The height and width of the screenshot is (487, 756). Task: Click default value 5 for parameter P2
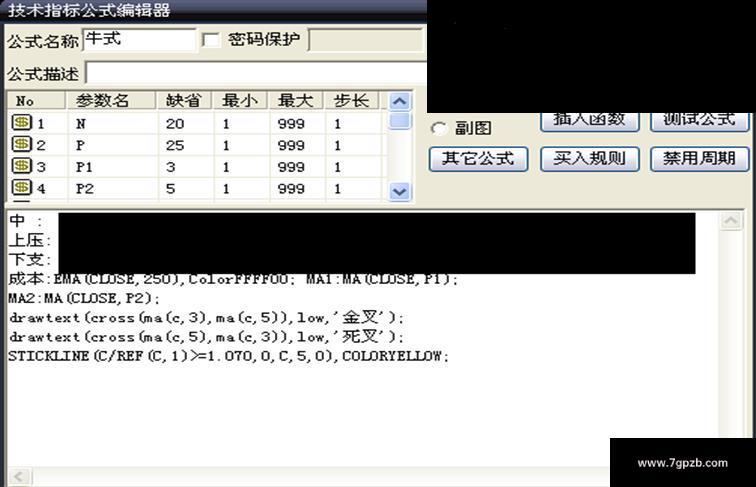coord(171,189)
